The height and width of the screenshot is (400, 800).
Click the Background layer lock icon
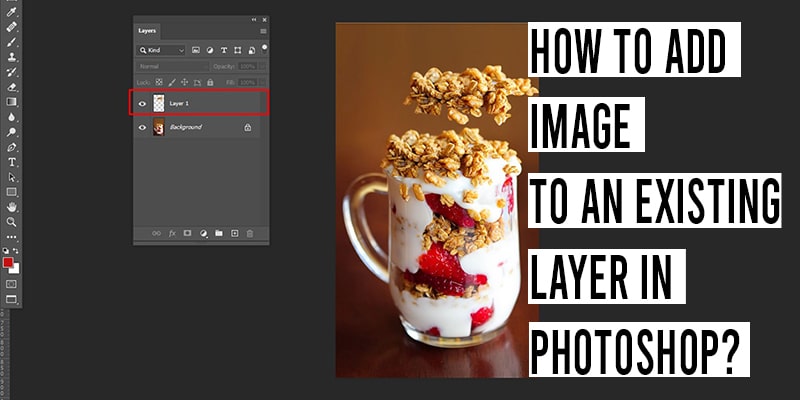(x=247, y=128)
